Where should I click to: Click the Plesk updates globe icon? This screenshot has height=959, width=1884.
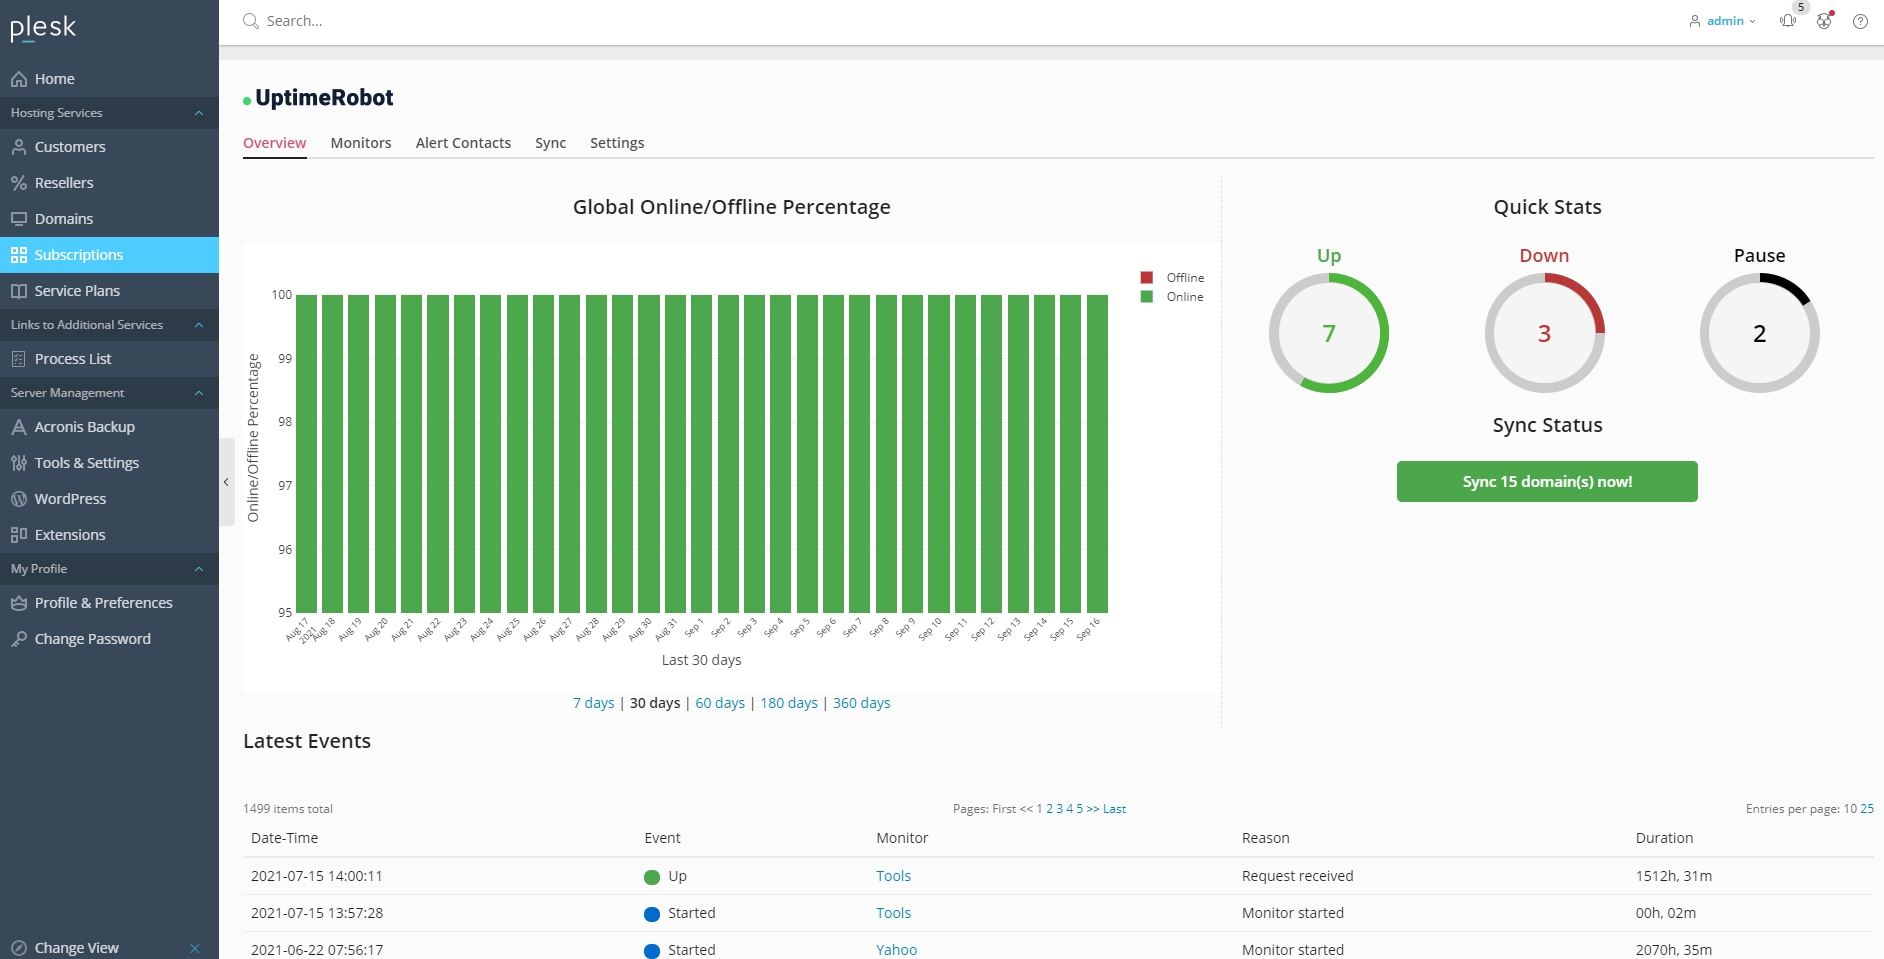point(1824,21)
